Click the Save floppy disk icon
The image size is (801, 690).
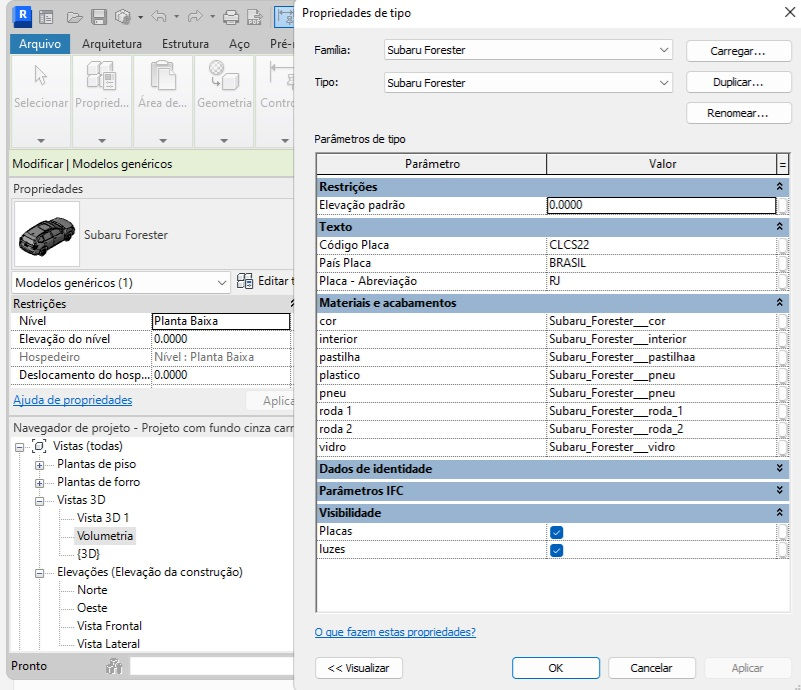click(99, 17)
